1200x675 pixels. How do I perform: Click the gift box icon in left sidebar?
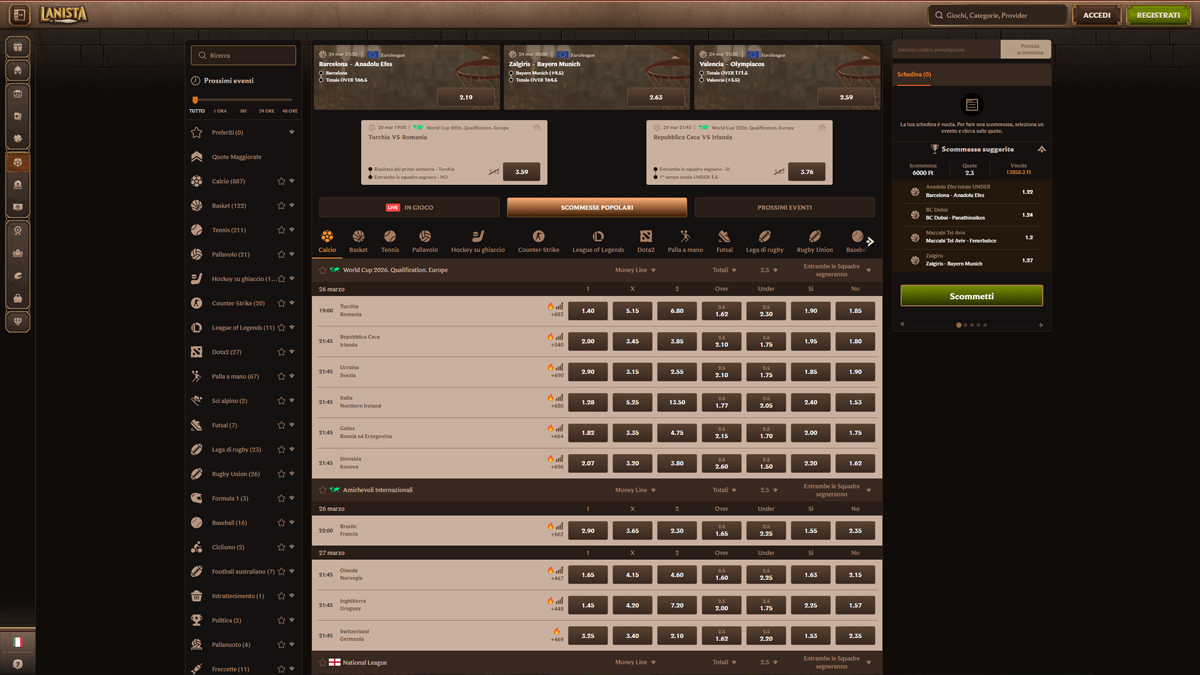click(x=18, y=47)
